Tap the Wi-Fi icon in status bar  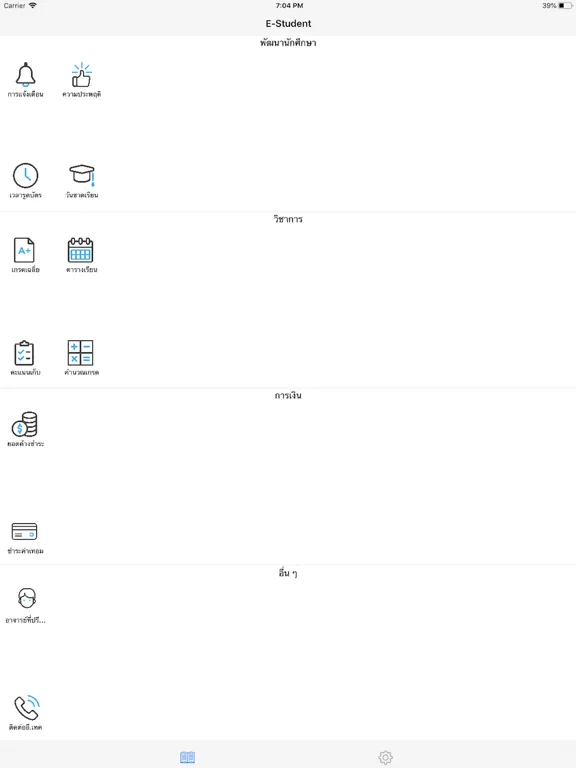pos(33,5)
